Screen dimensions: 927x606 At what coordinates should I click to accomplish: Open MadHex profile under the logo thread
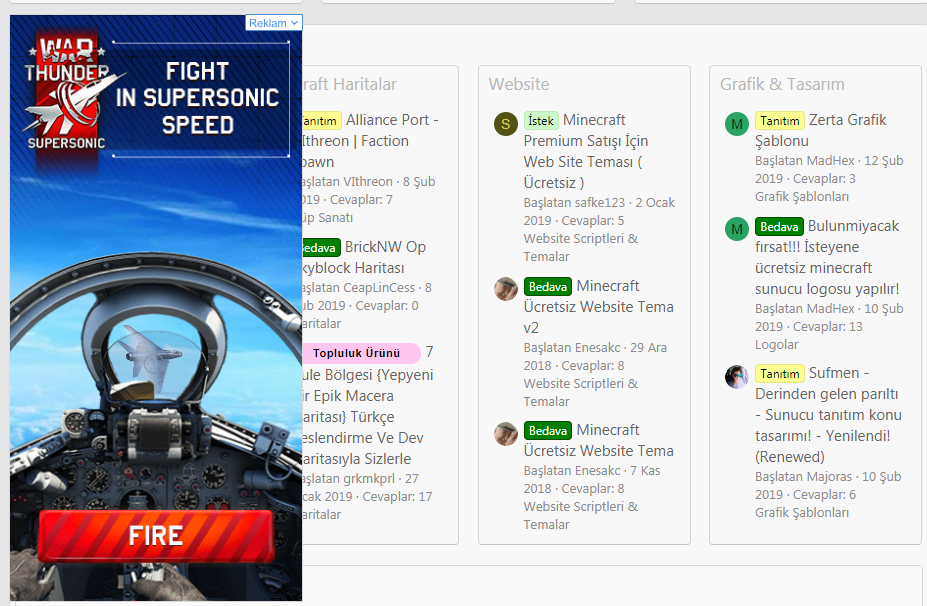(829, 309)
